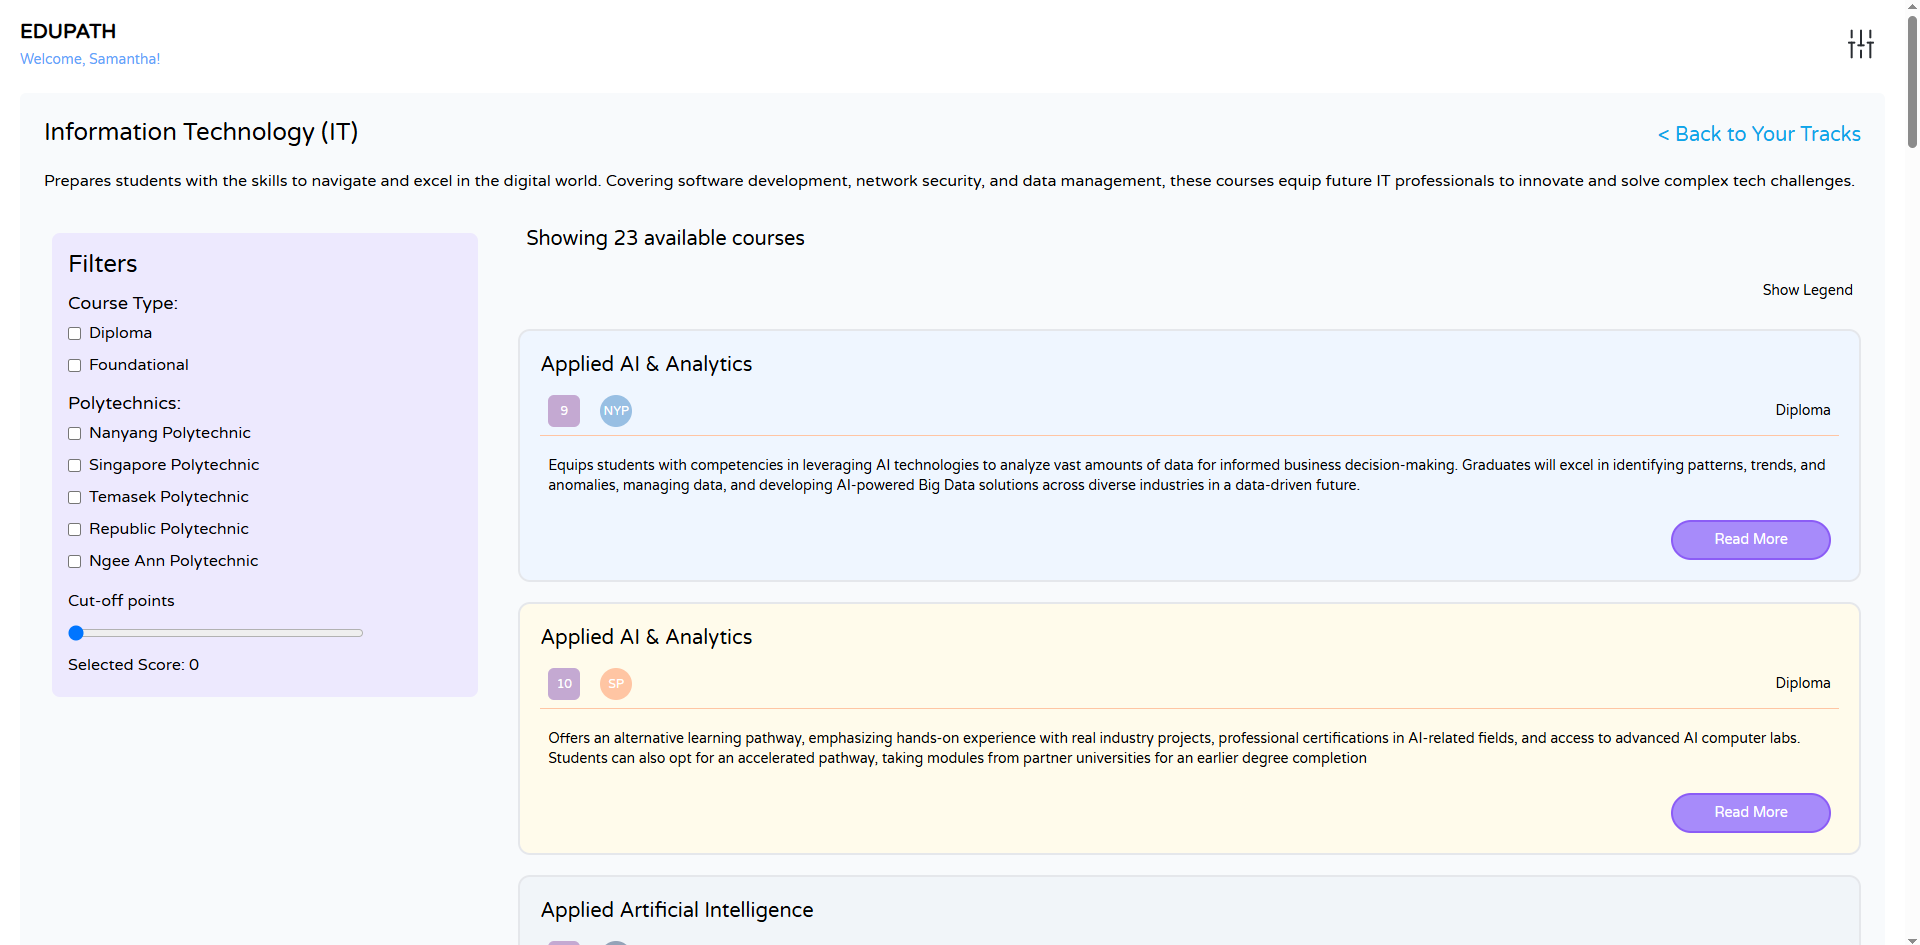Viewport: 1920px width, 945px height.
Task: Click the Information Technology (IT) heading
Action: [201, 132]
